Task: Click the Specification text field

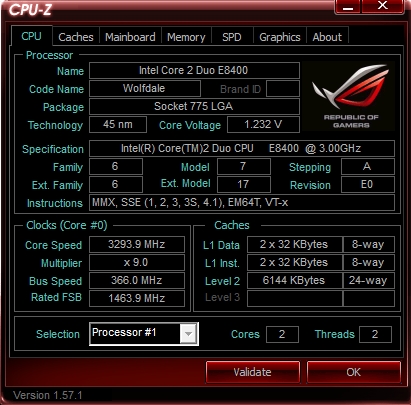Action: tap(242, 148)
